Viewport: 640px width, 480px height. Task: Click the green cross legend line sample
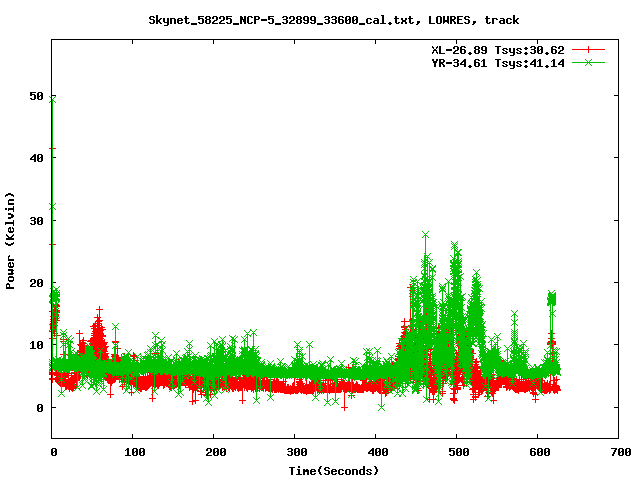pos(588,62)
